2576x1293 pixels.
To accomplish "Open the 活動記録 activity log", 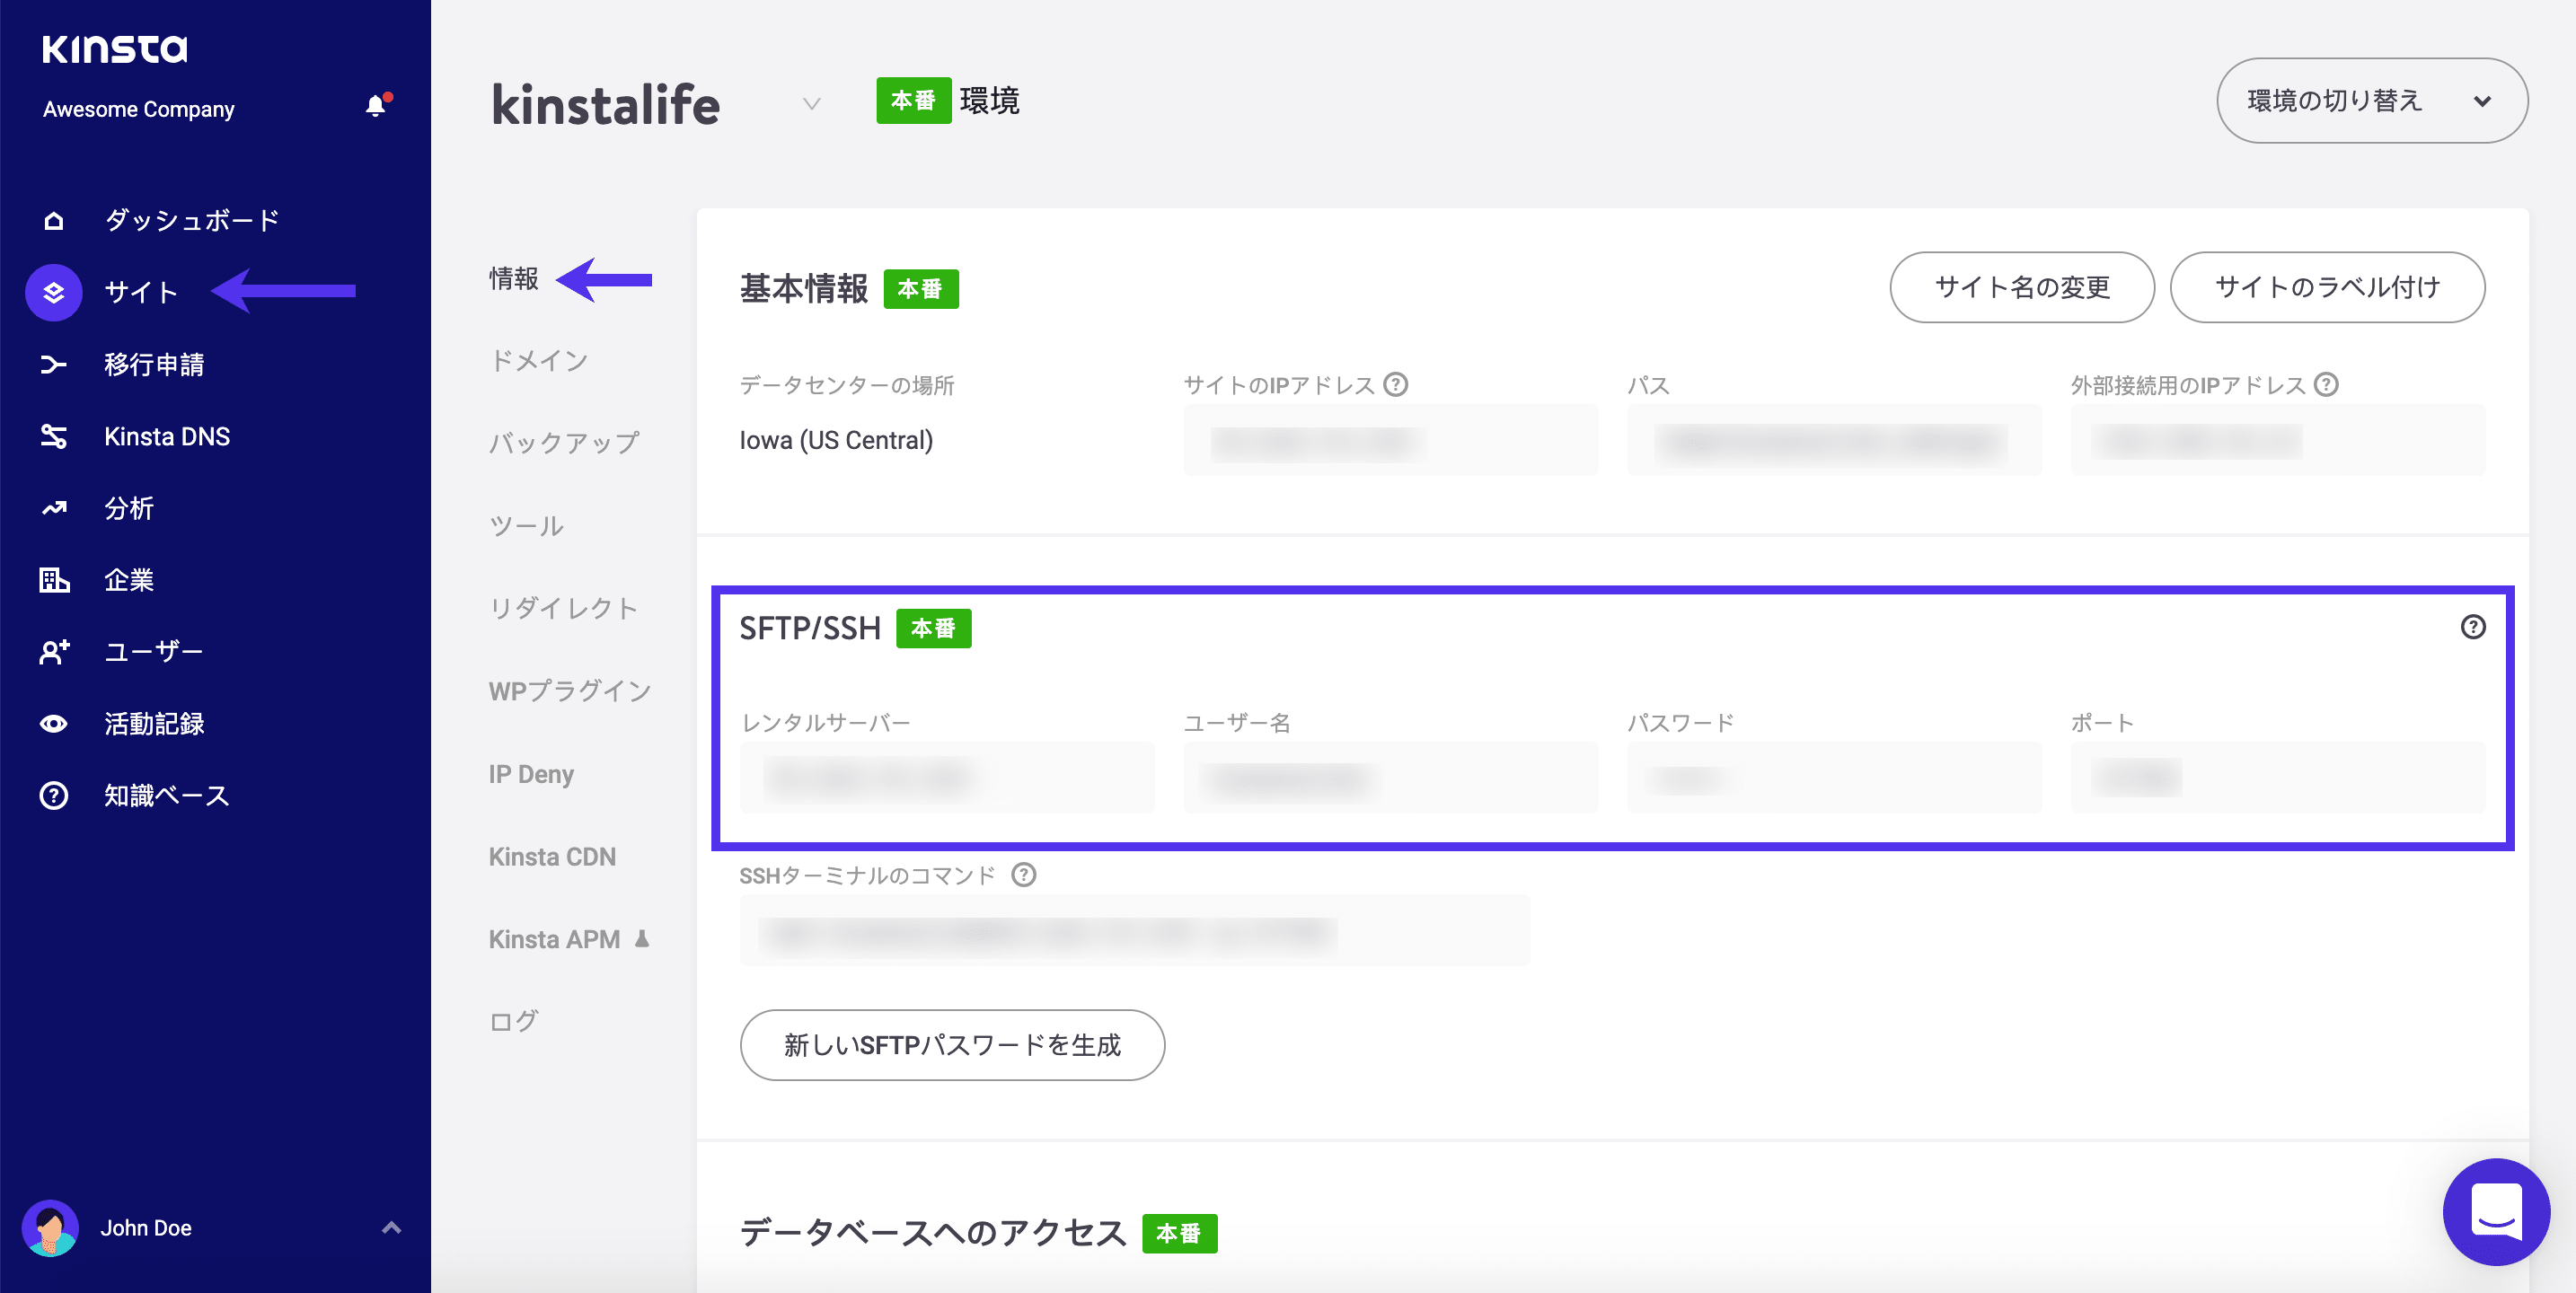I will [x=156, y=723].
